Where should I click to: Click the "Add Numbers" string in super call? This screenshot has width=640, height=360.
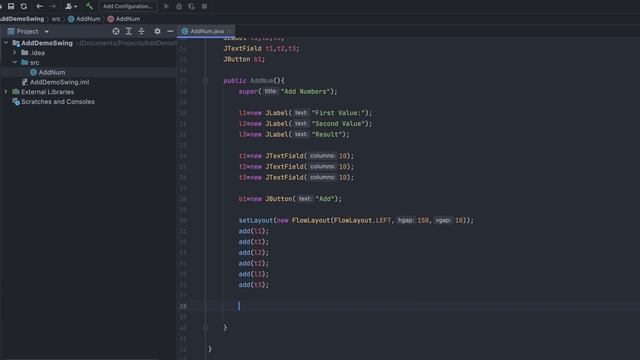tap(304, 91)
